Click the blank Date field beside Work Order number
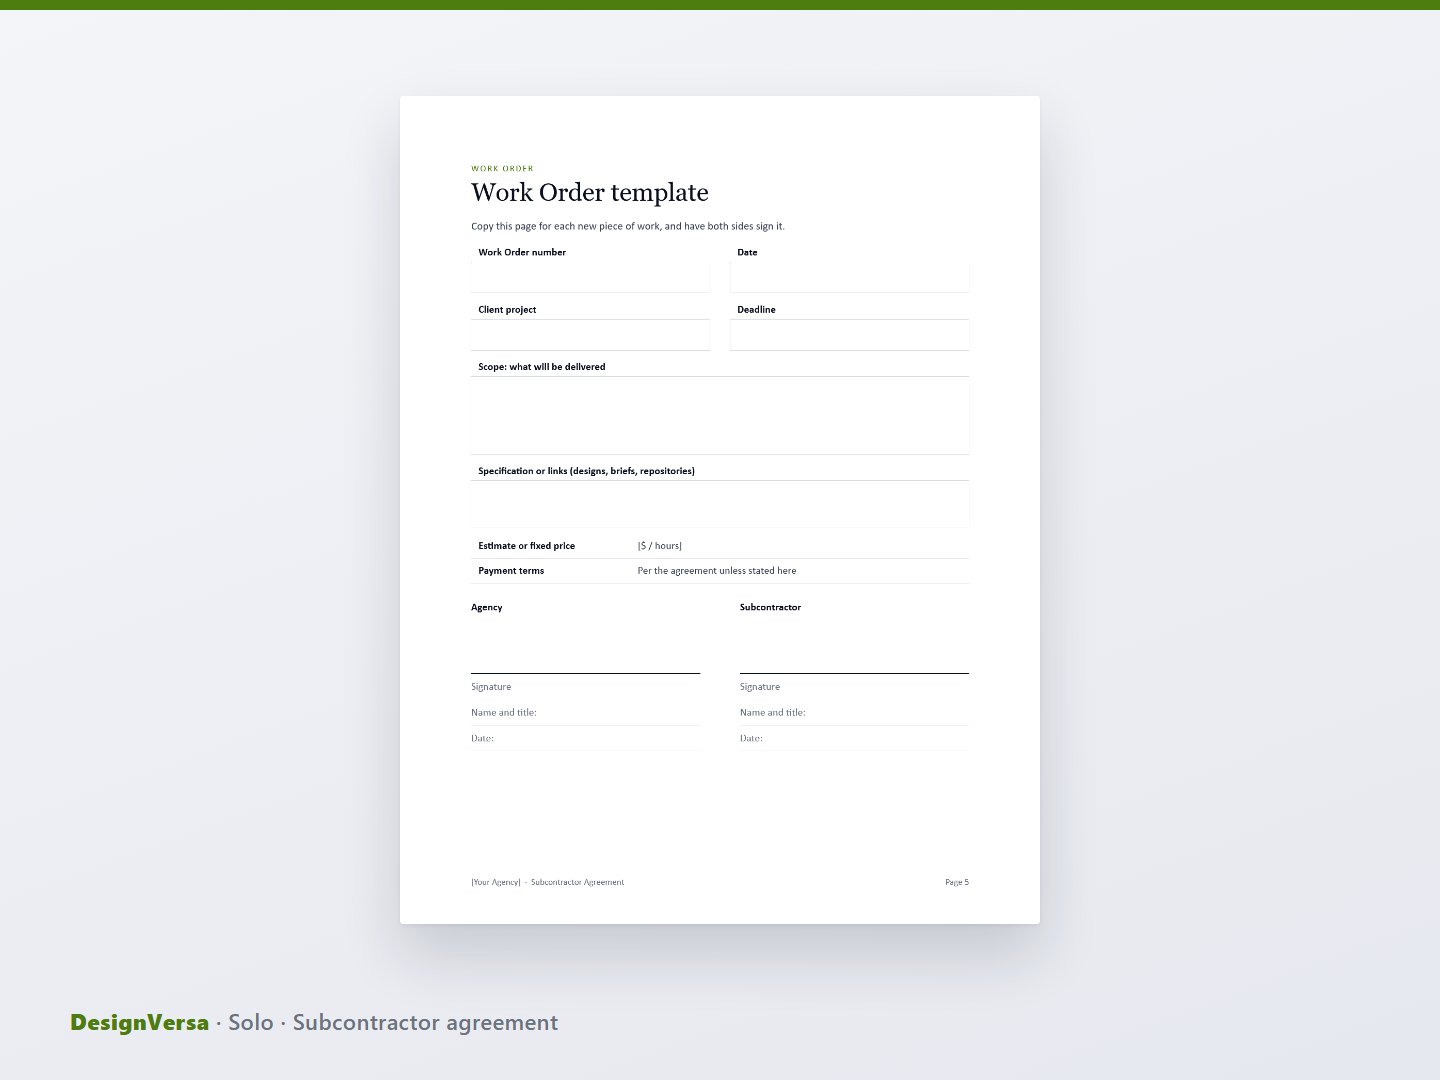This screenshot has height=1080, width=1440. (x=849, y=277)
